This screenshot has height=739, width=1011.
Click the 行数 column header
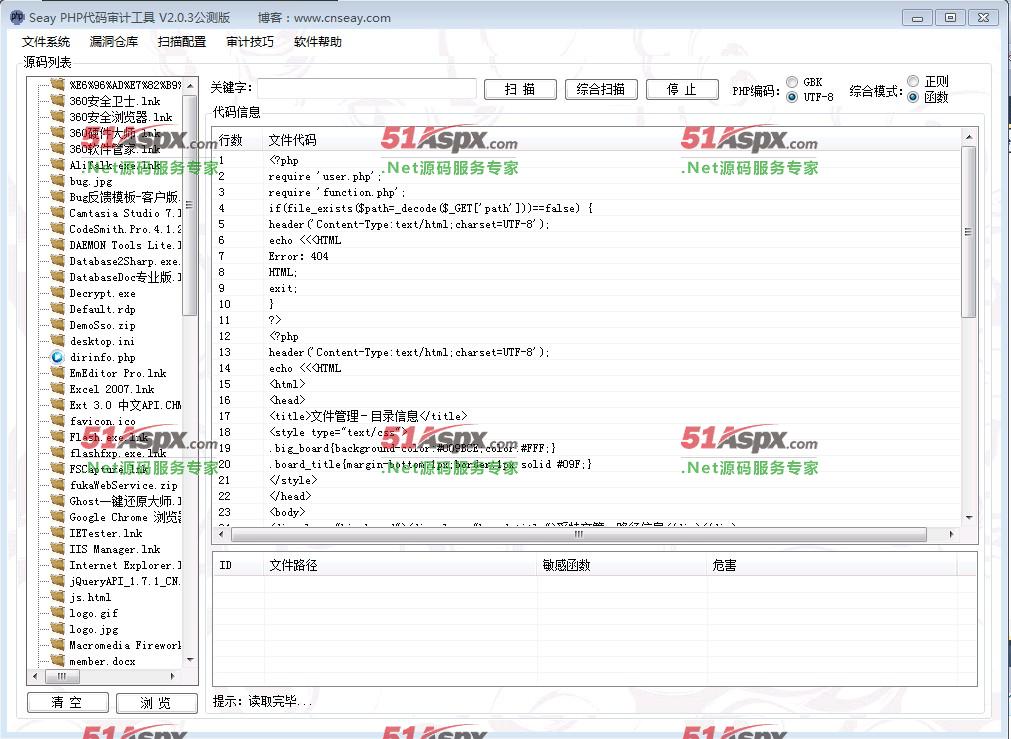point(239,140)
